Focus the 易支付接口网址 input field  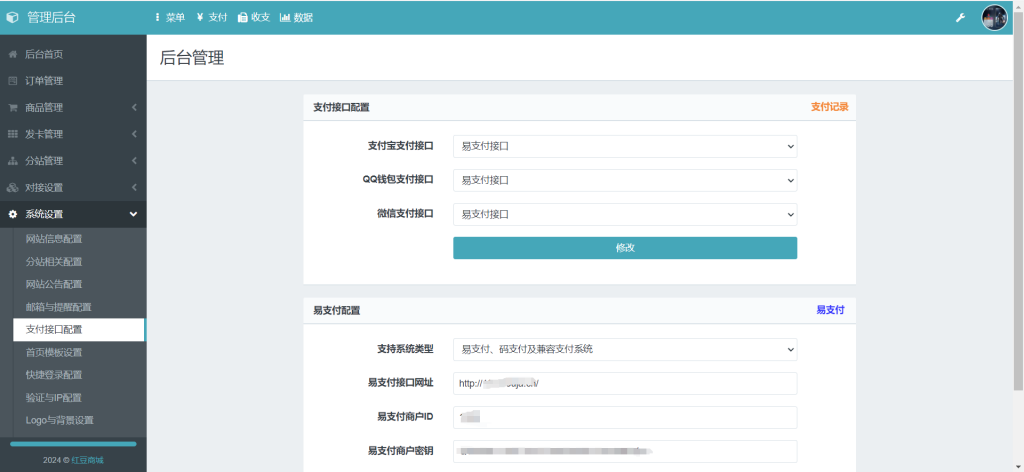(625, 383)
